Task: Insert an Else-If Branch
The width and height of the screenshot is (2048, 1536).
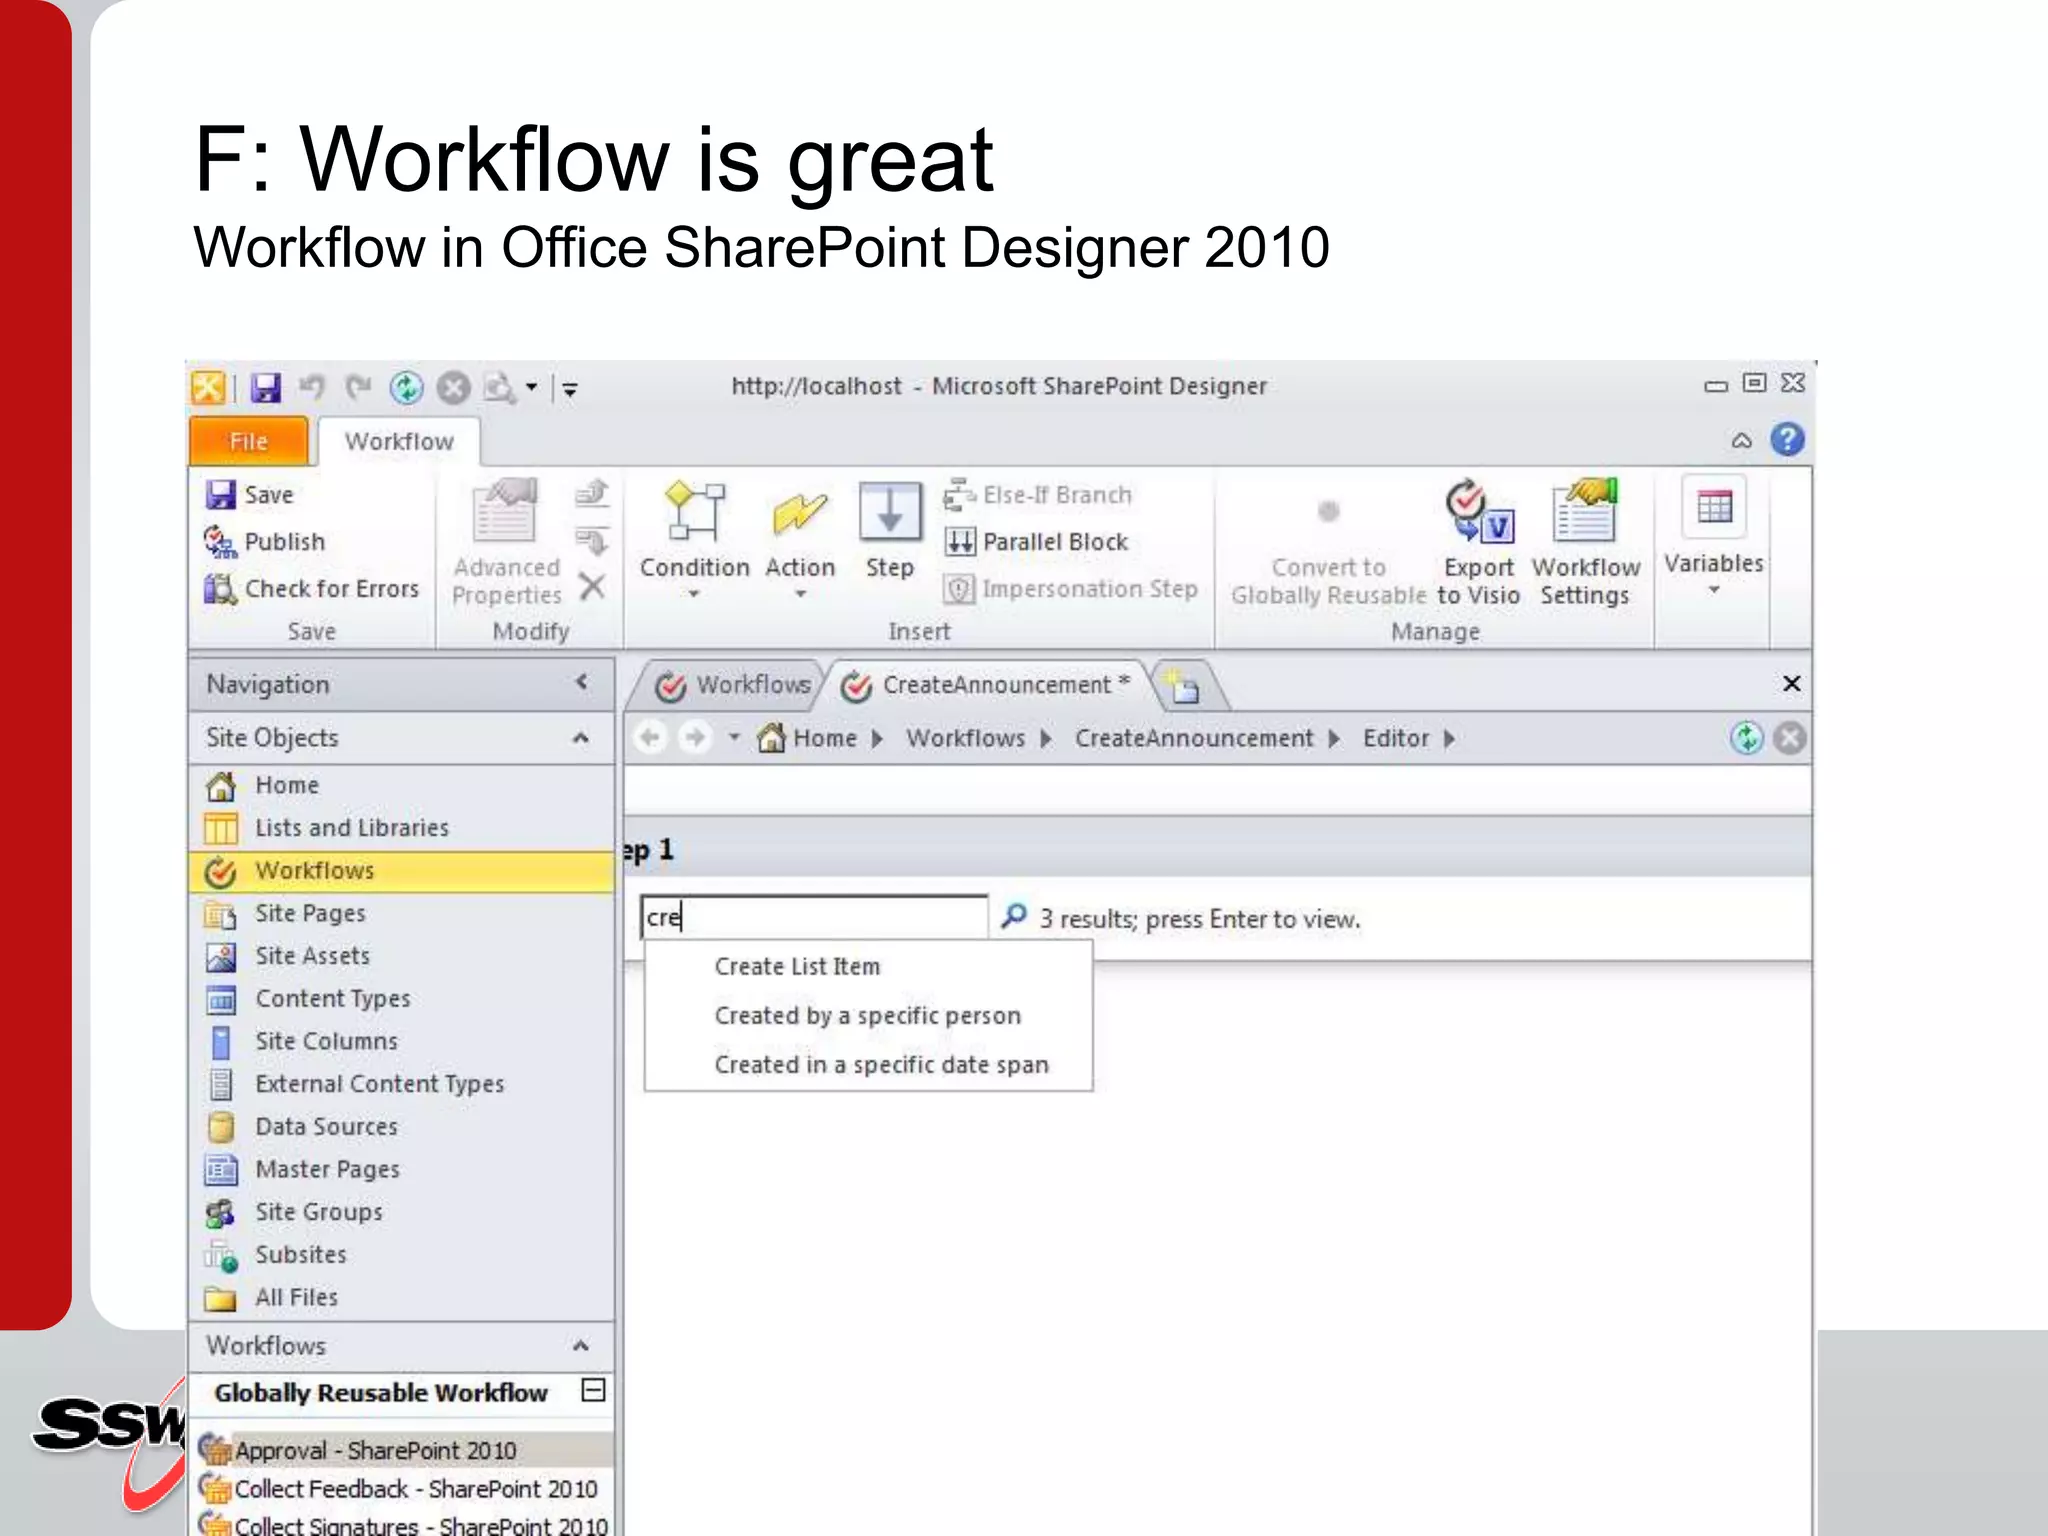Action: point(1038,495)
